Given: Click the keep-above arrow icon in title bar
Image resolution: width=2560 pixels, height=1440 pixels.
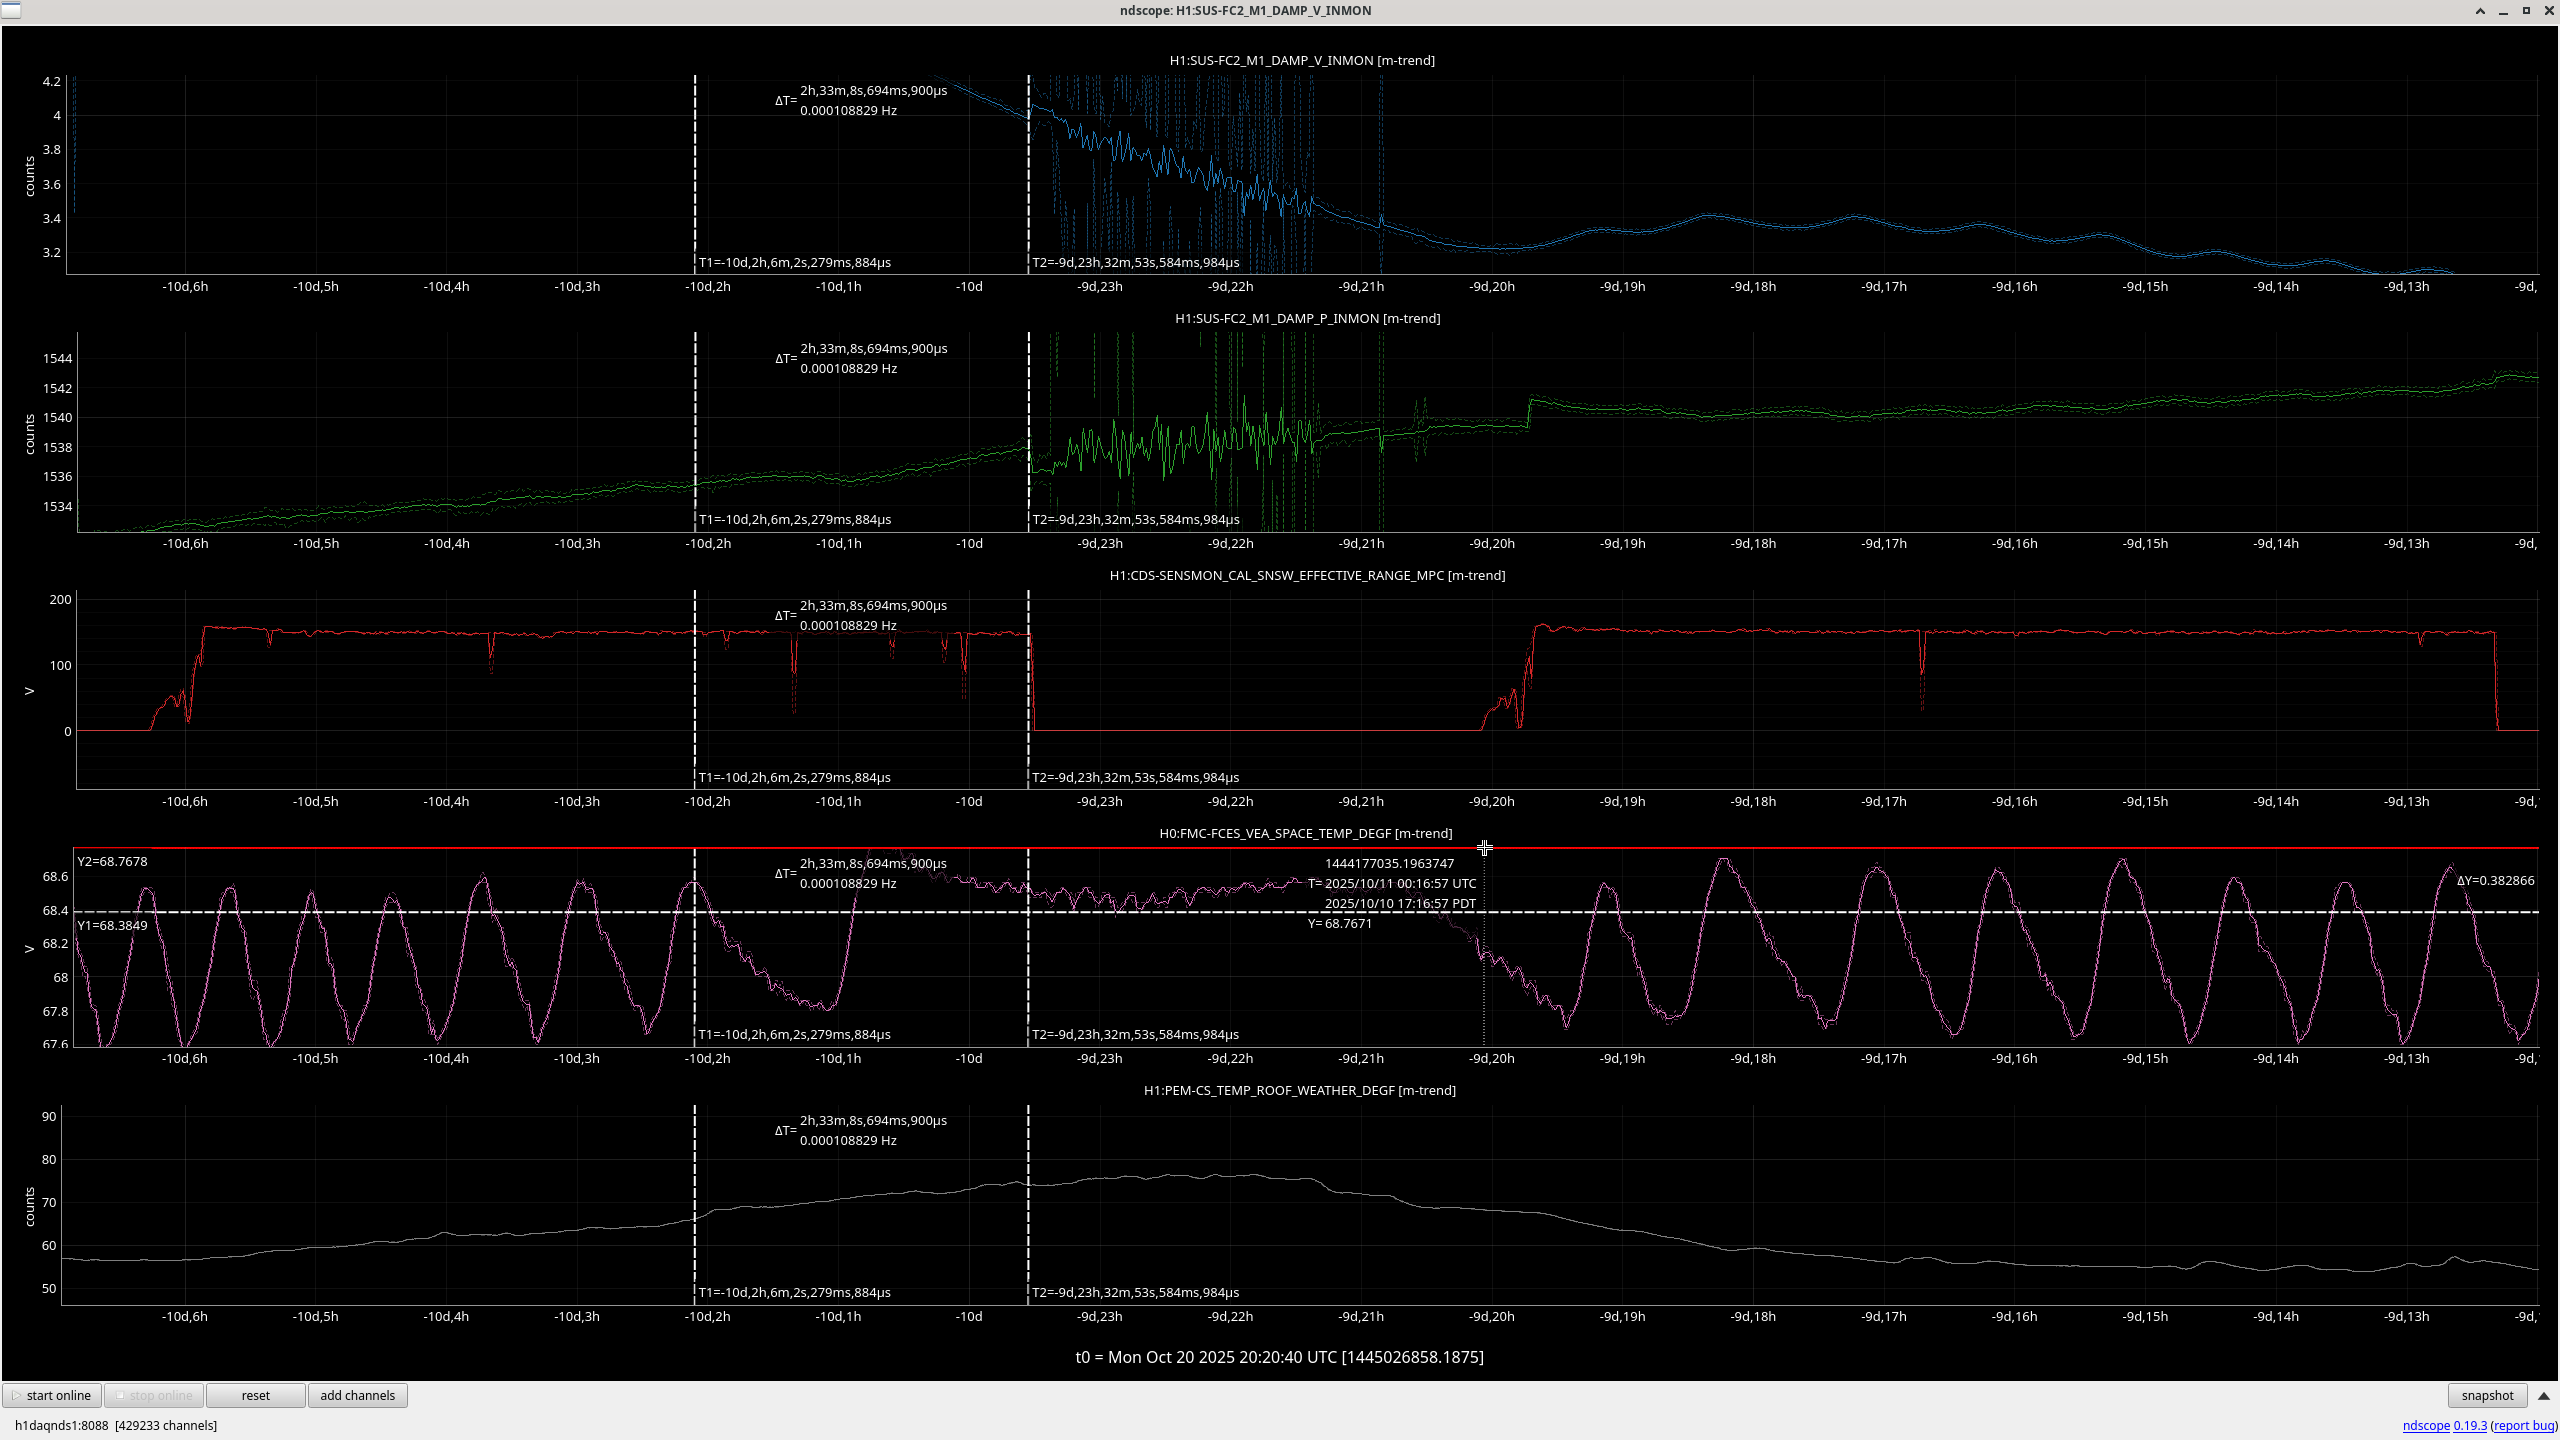Looking at the screenshot, I should tap(2480, 11).
